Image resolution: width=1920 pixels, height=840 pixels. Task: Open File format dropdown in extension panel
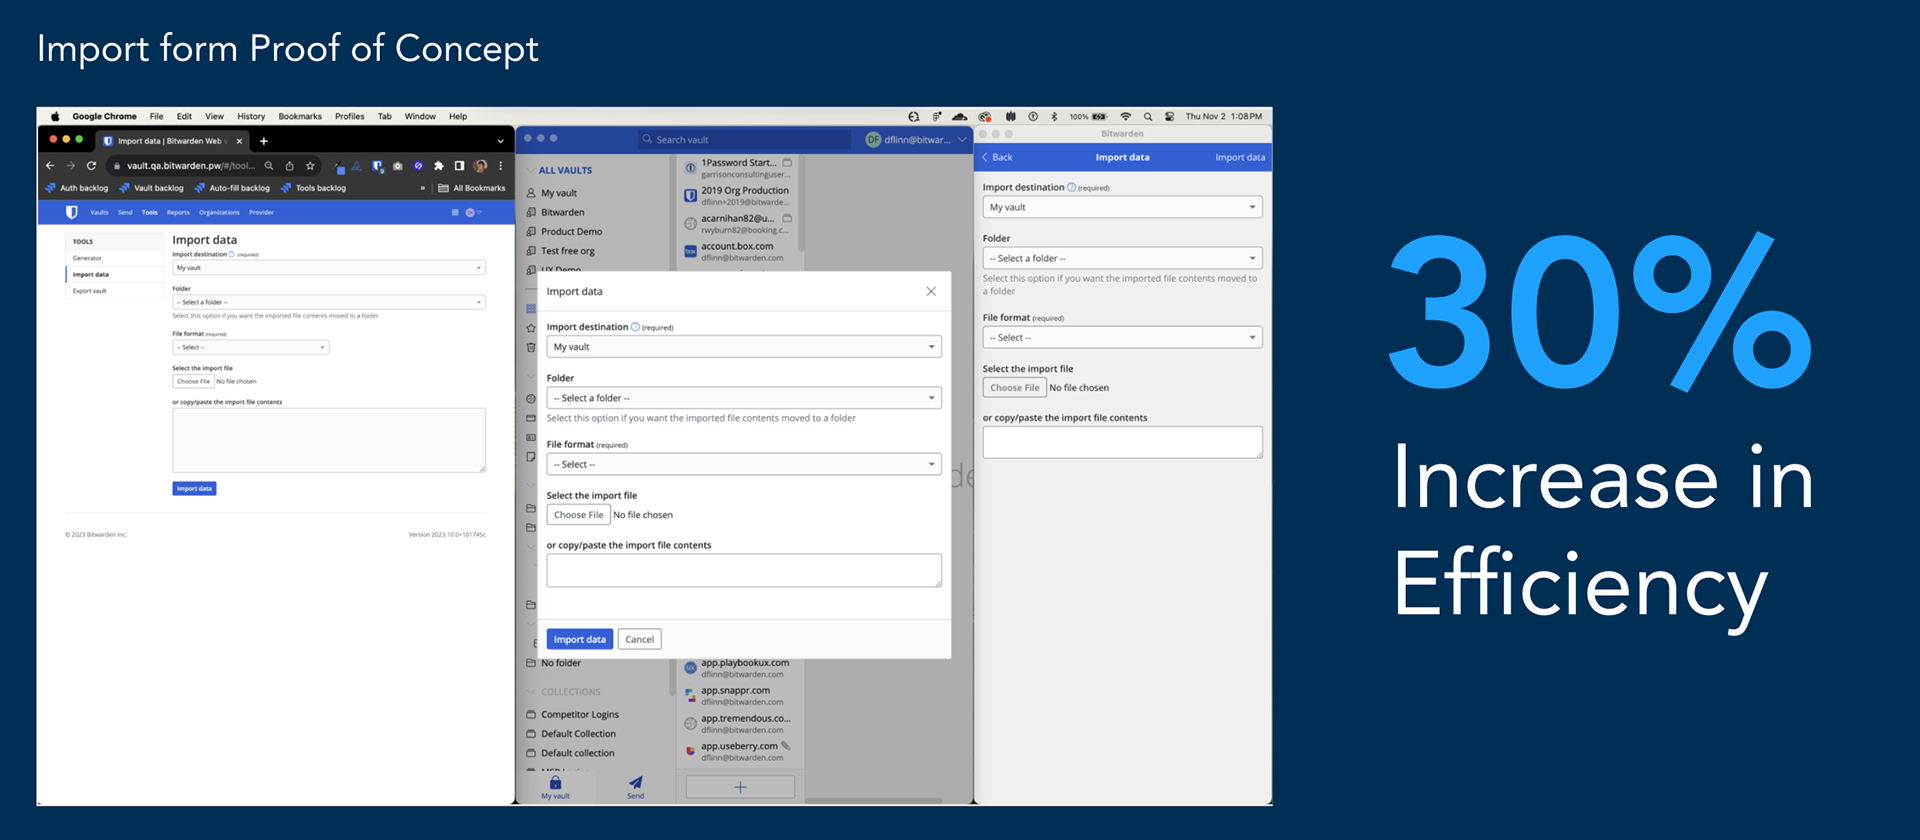click(x=1122, y=338)
